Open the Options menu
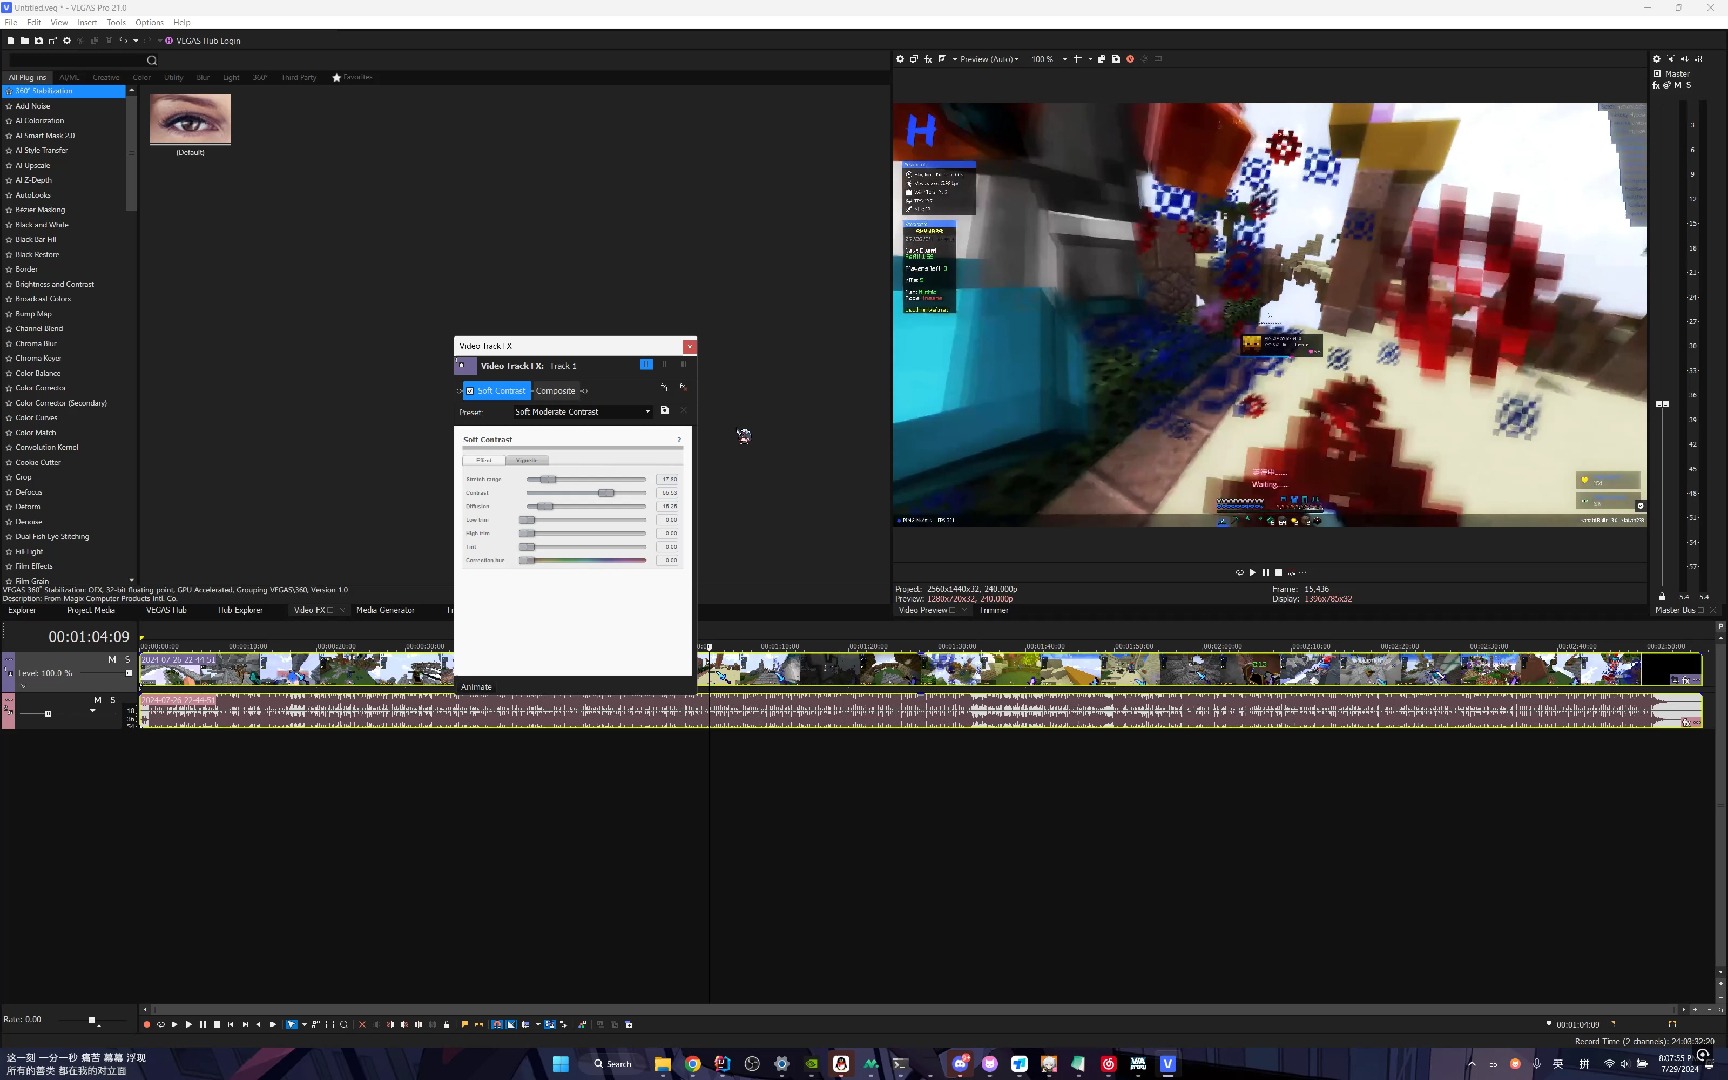1728x1080 pixels. pyautogui.click(x=149, y=22)
